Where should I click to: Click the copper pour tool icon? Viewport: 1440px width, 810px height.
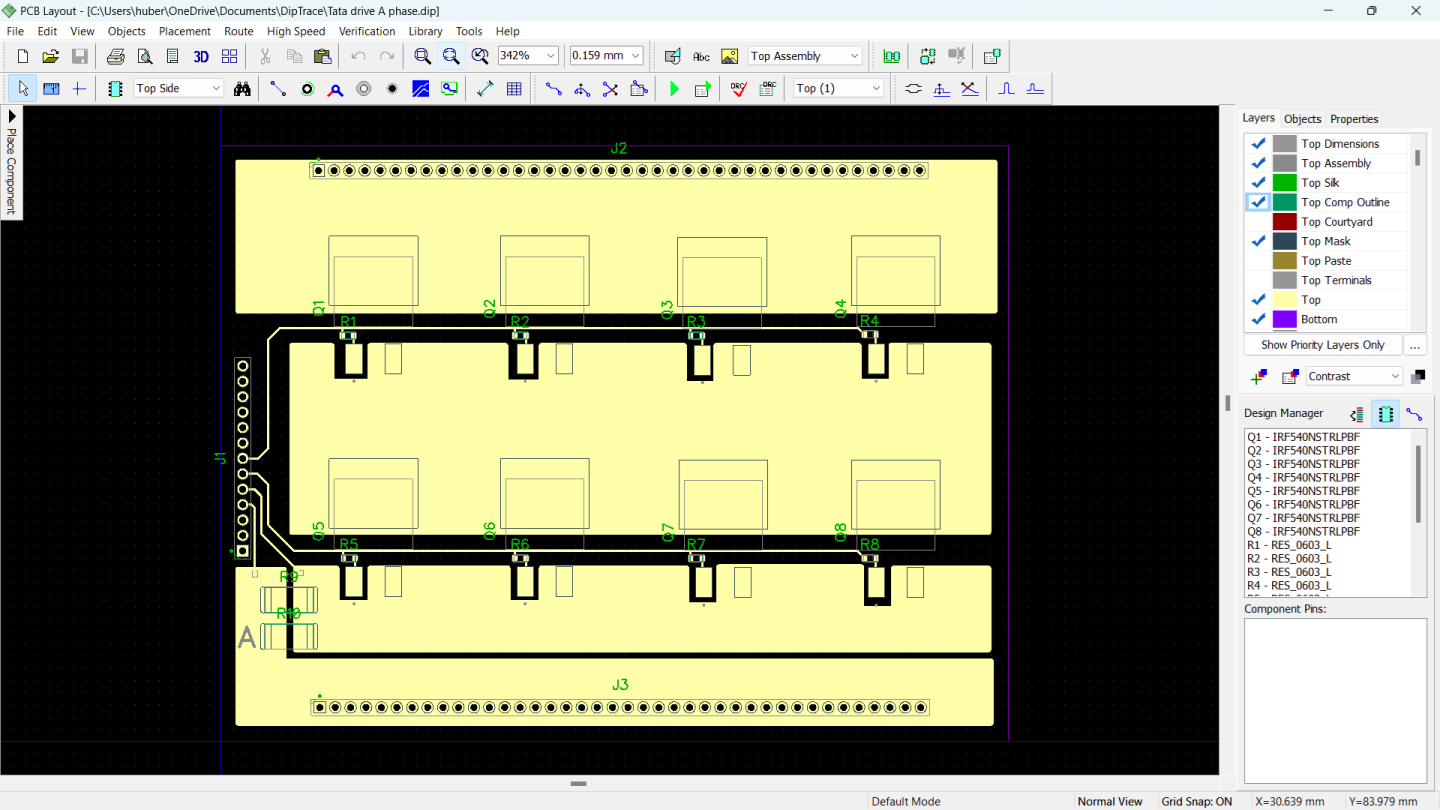click(421, 88)
